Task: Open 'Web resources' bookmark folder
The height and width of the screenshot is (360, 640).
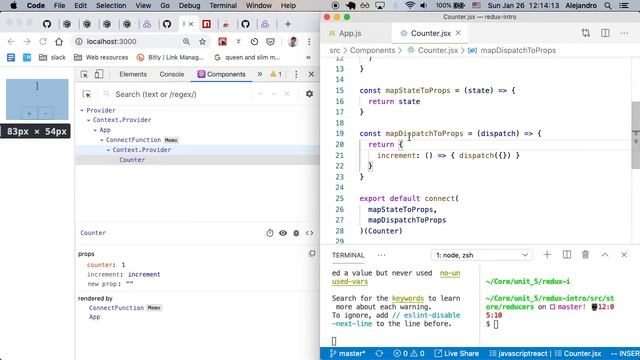Action: point(101,58)
